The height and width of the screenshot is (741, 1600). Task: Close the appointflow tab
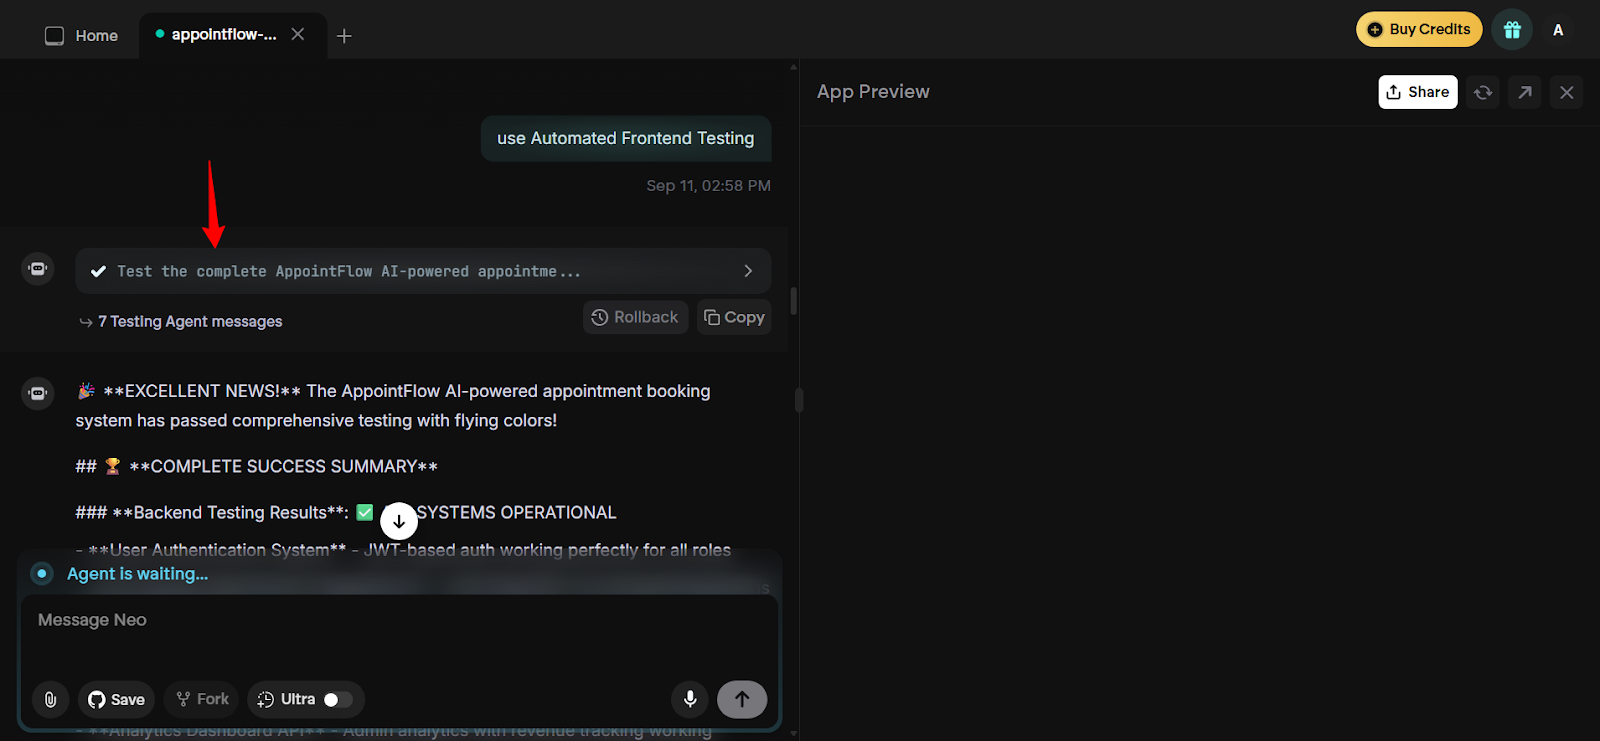[x=298, y=34]
